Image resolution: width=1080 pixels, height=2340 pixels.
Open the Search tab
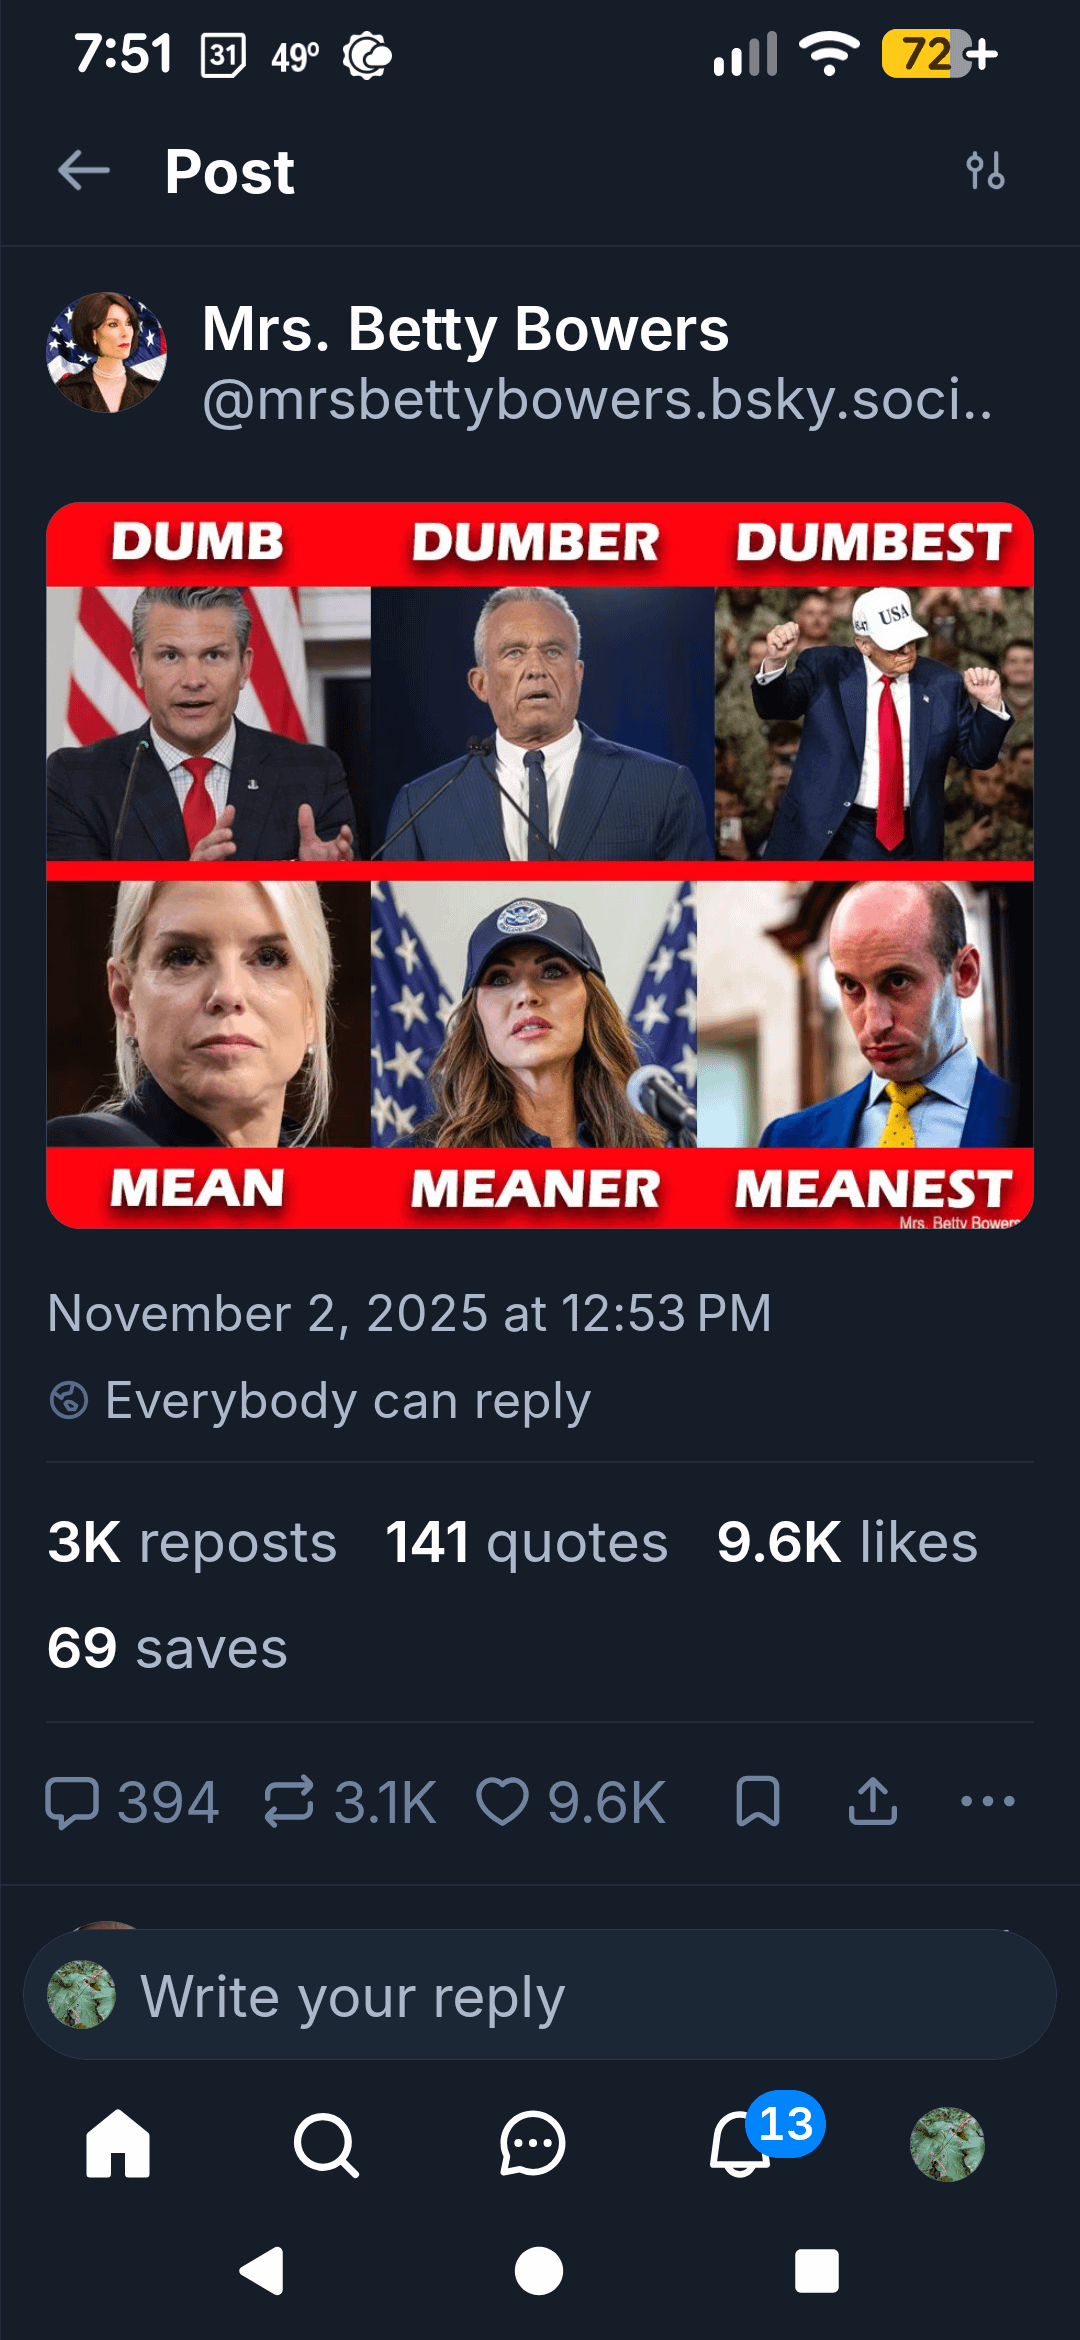326,2144
